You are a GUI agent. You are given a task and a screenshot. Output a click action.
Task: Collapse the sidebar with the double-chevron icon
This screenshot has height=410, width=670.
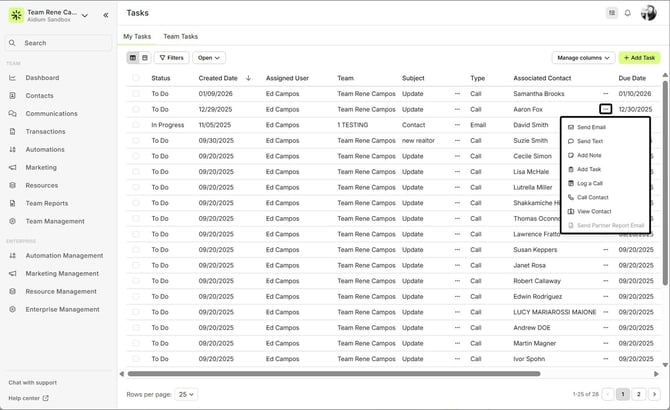pos(106,15)
